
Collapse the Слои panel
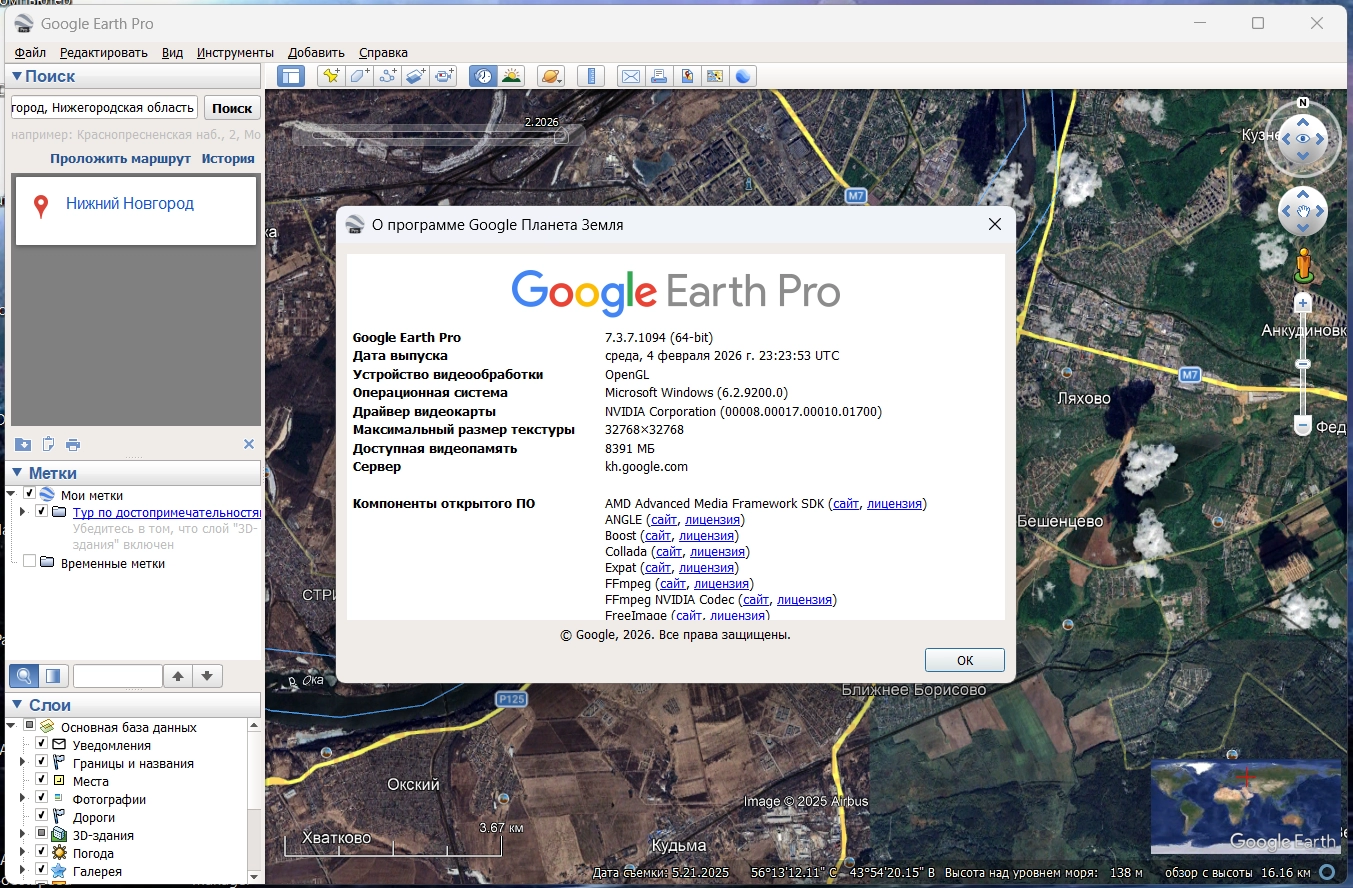(x=17, y=705)
